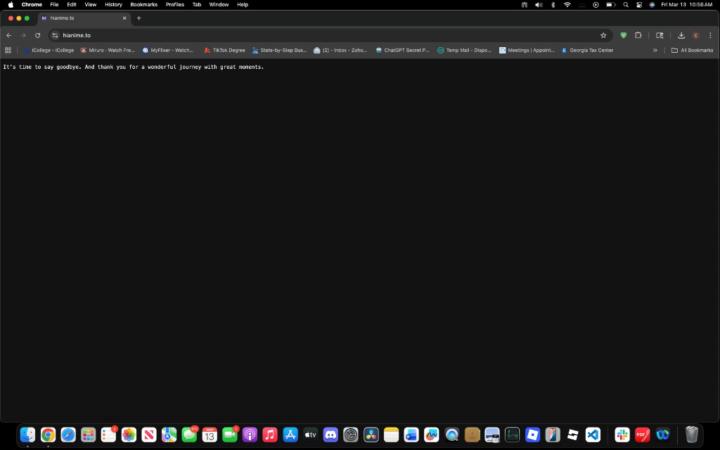Open Chrome downloads icon
720x450 pixels.
click(681, 35)
